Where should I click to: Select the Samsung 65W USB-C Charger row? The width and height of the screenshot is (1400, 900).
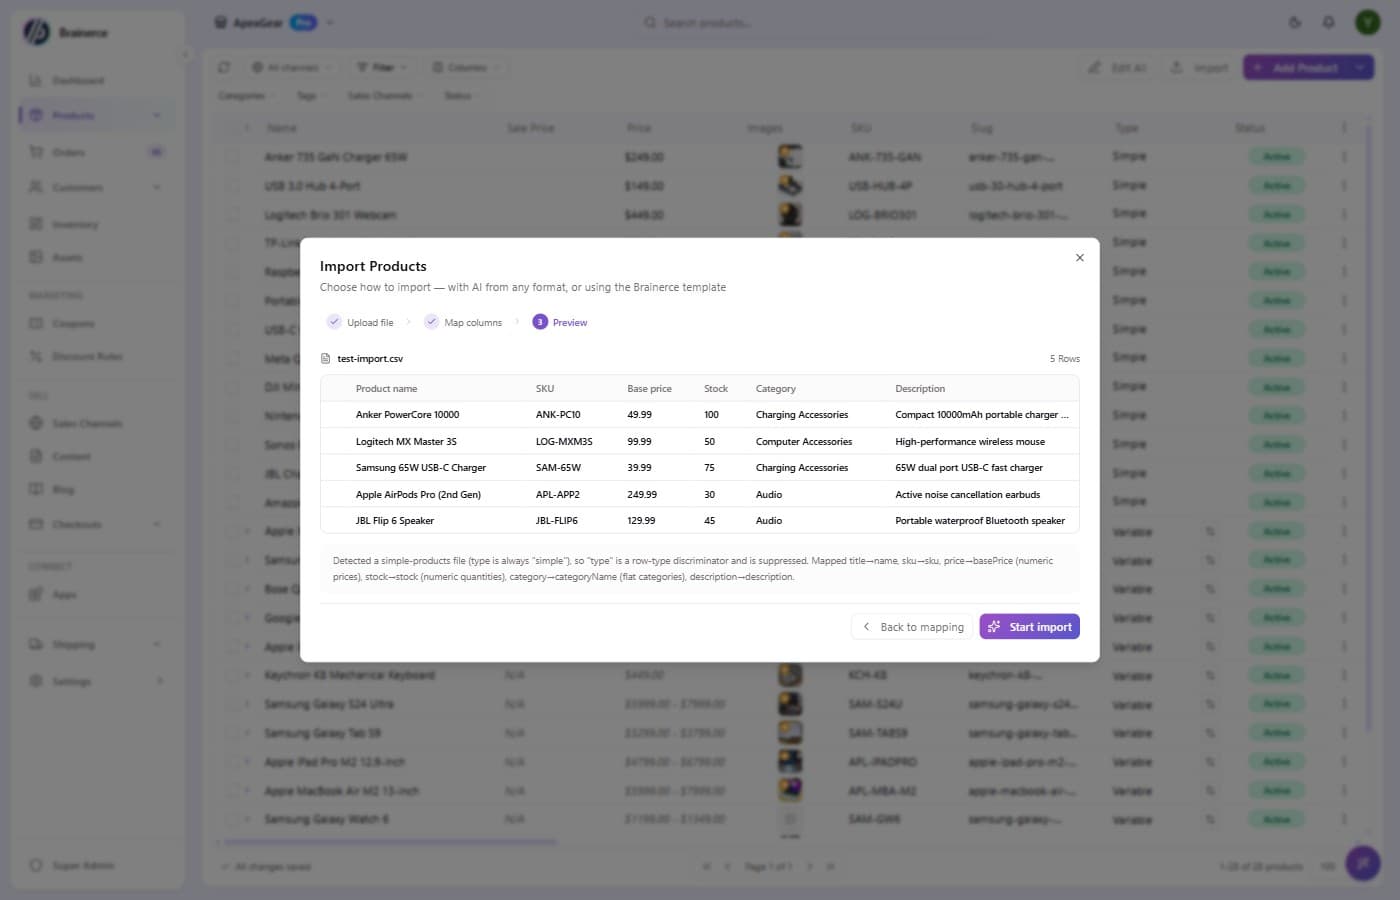coord(700,468)
